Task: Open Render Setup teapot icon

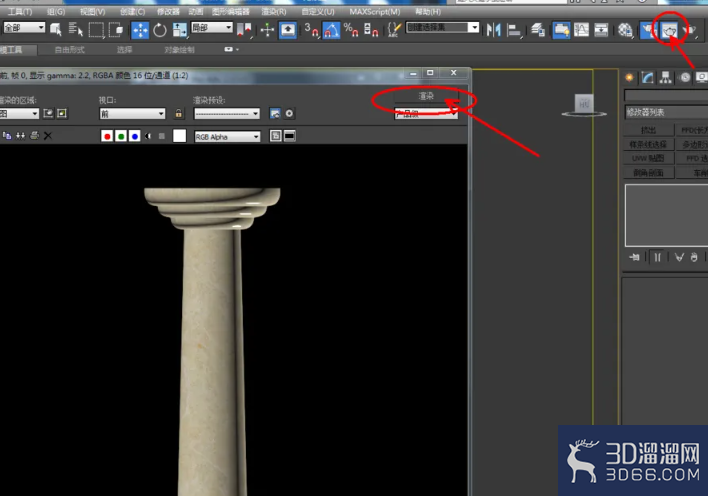Action: click(648, 30)
